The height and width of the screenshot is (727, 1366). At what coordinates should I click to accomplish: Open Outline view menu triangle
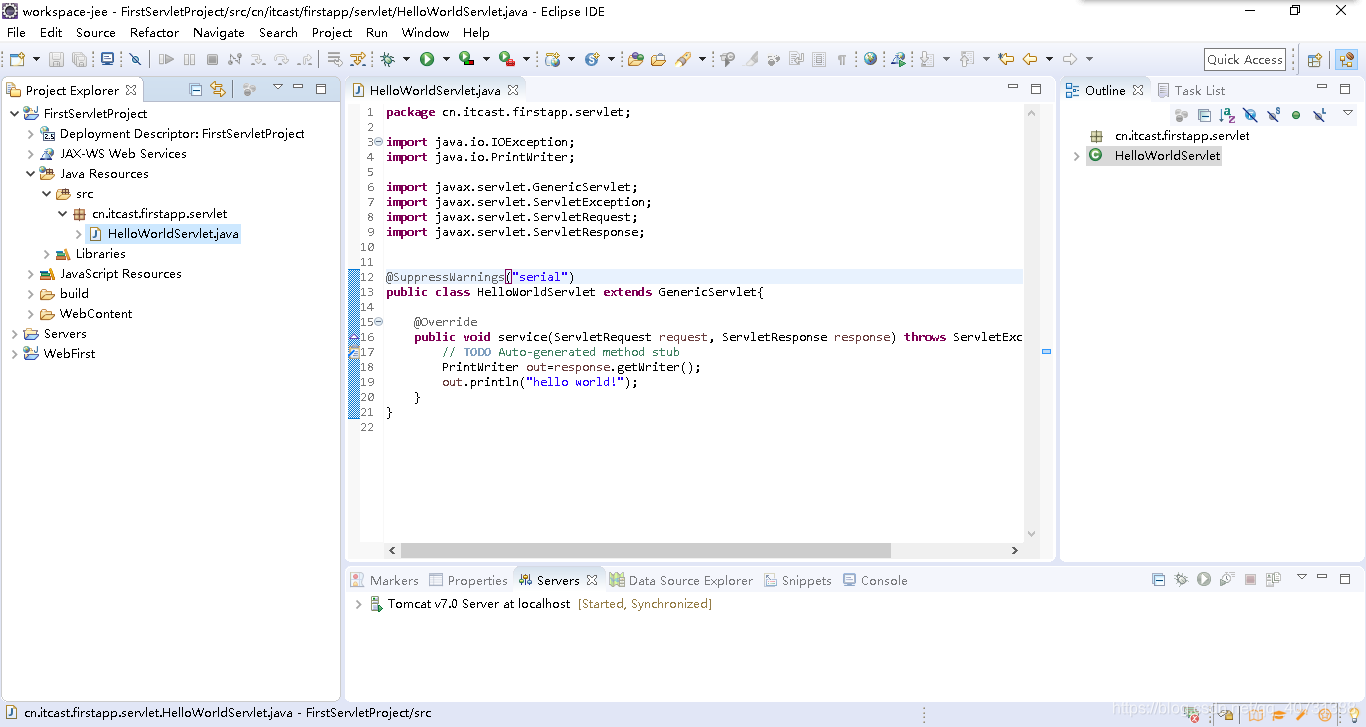coord(1347,113)
